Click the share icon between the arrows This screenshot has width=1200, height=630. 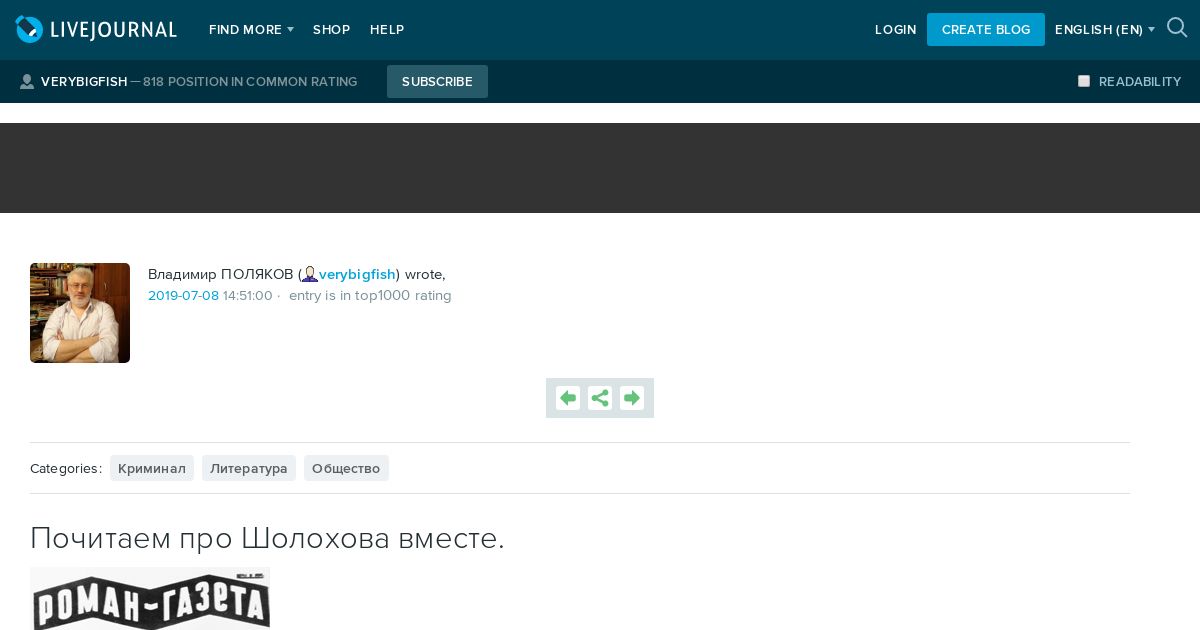click(x=600, y=398)
